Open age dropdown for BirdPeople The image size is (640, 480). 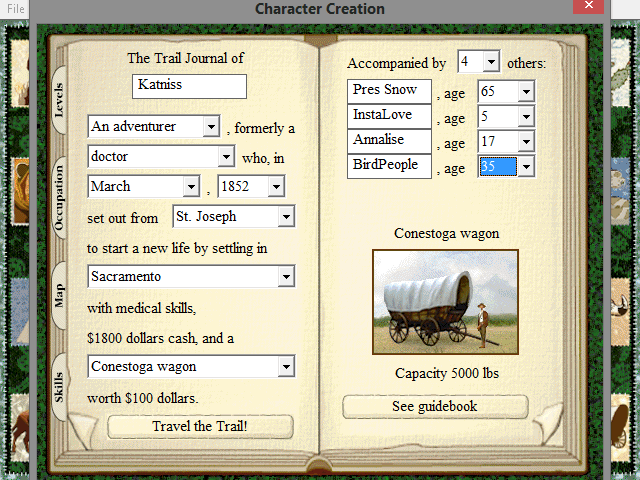[x=526, y=167]
